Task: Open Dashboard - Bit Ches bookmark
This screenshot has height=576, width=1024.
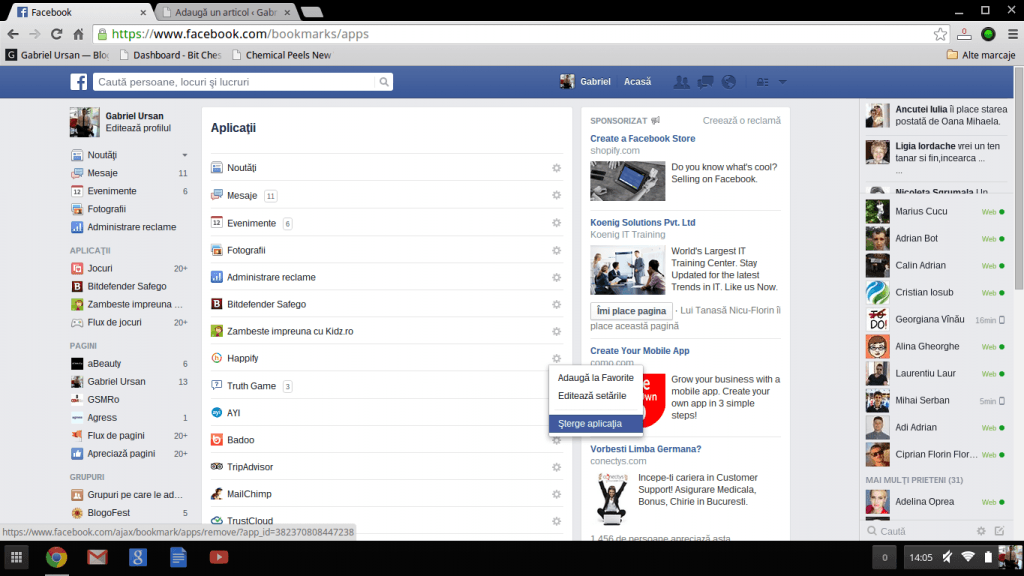Action: pos(170,55)
